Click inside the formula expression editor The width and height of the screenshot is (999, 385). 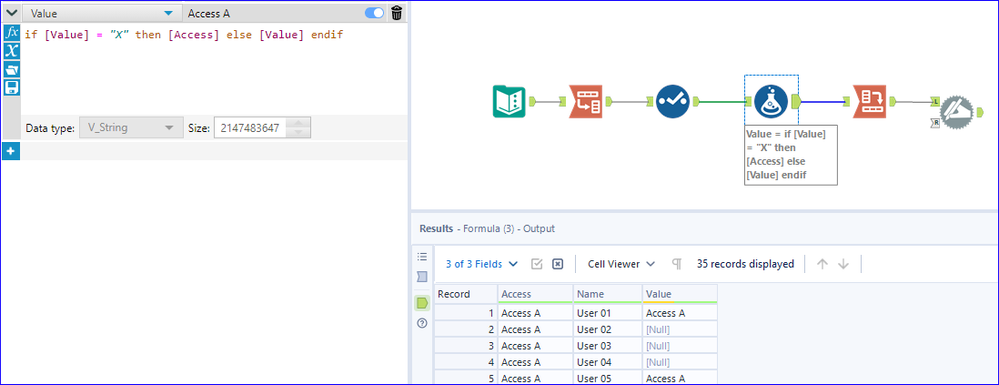(x=213, y=69)
